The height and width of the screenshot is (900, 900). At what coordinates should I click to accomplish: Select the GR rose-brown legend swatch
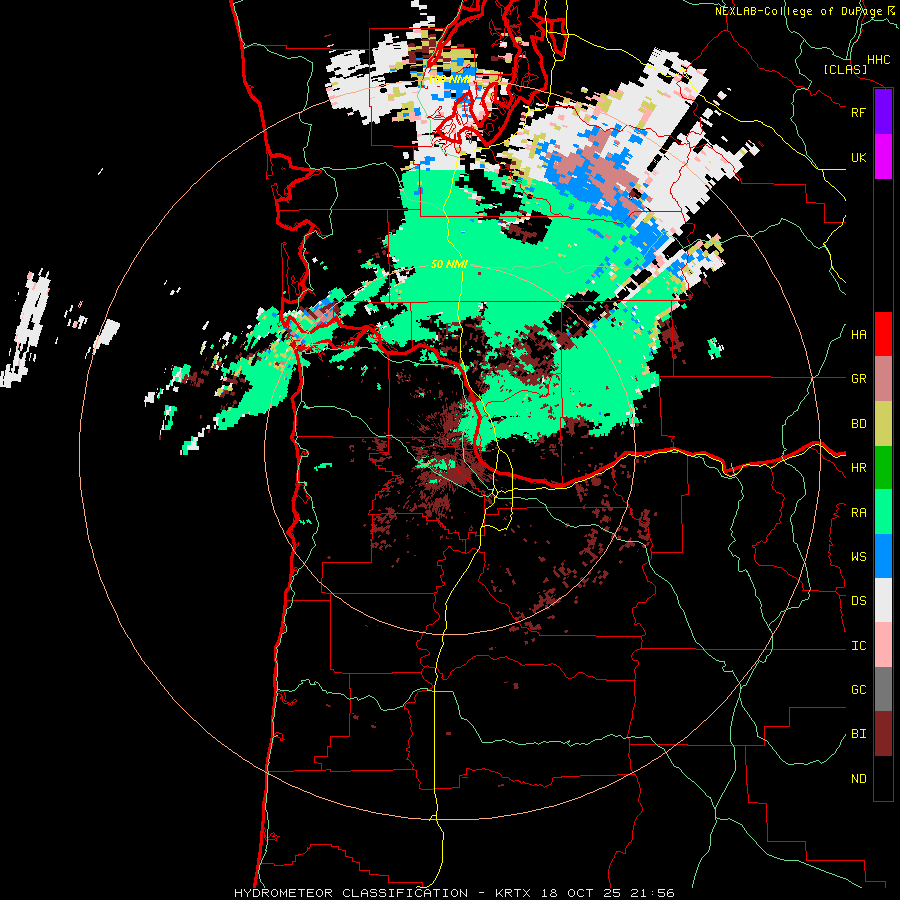pos(883,379)
